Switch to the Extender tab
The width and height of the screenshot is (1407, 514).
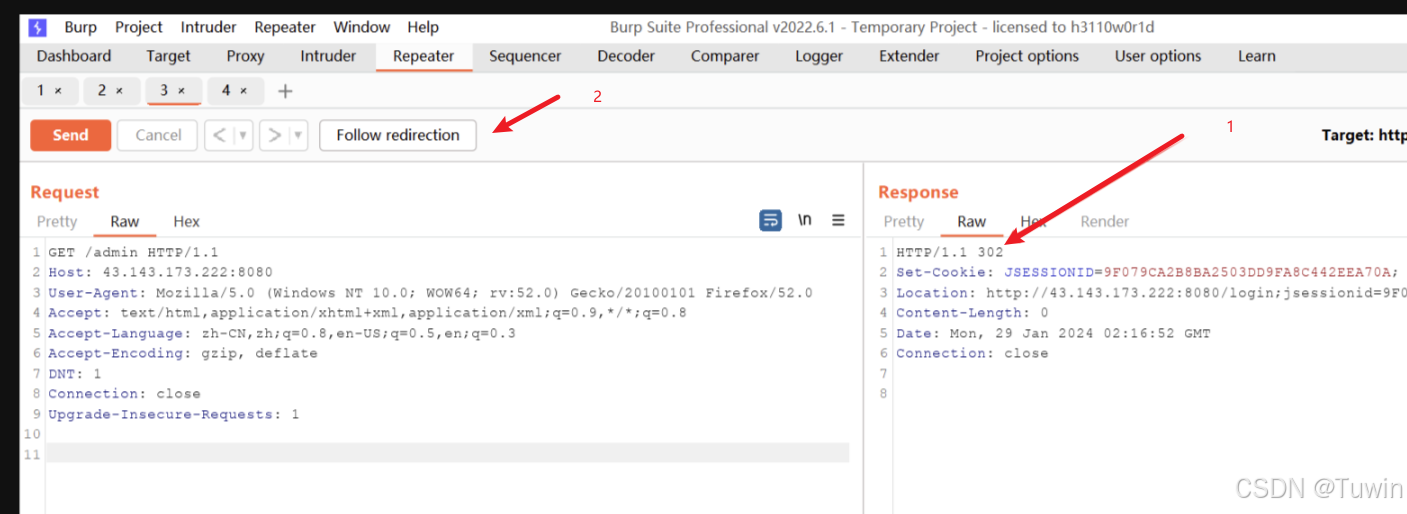pos(909,56)
